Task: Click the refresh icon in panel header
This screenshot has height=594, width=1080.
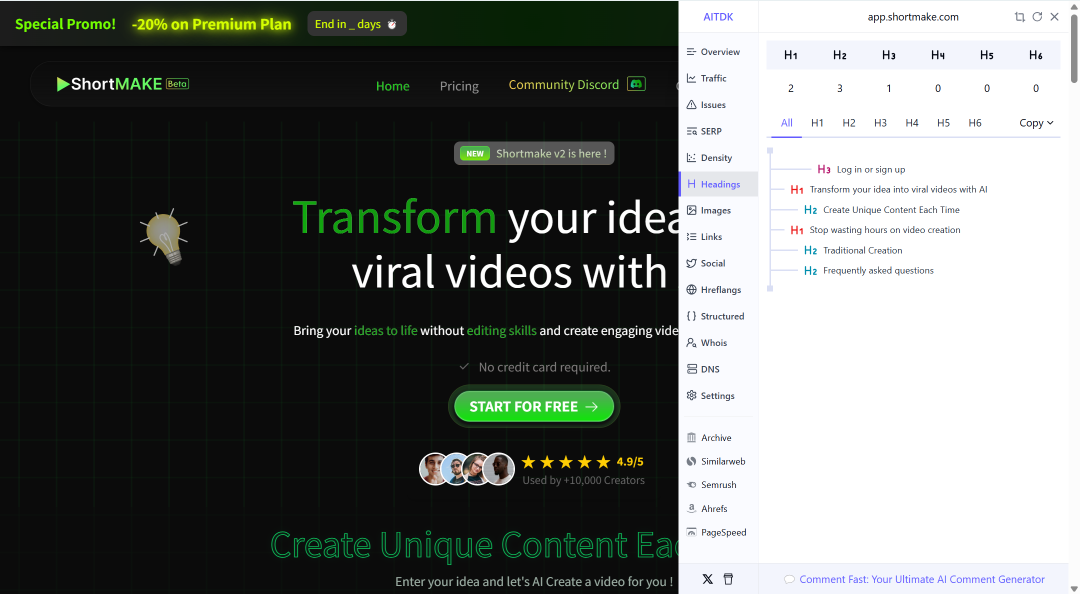Action: 1037,17
